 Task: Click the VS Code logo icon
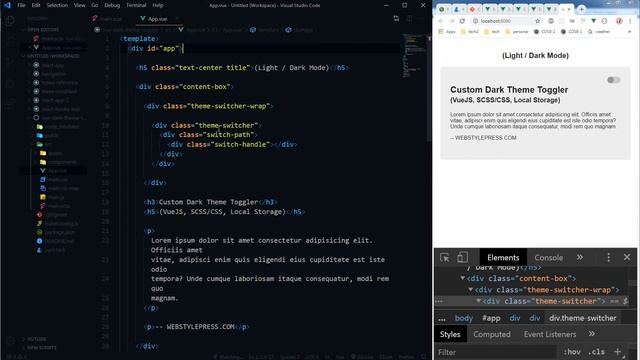tap(7, 5)
